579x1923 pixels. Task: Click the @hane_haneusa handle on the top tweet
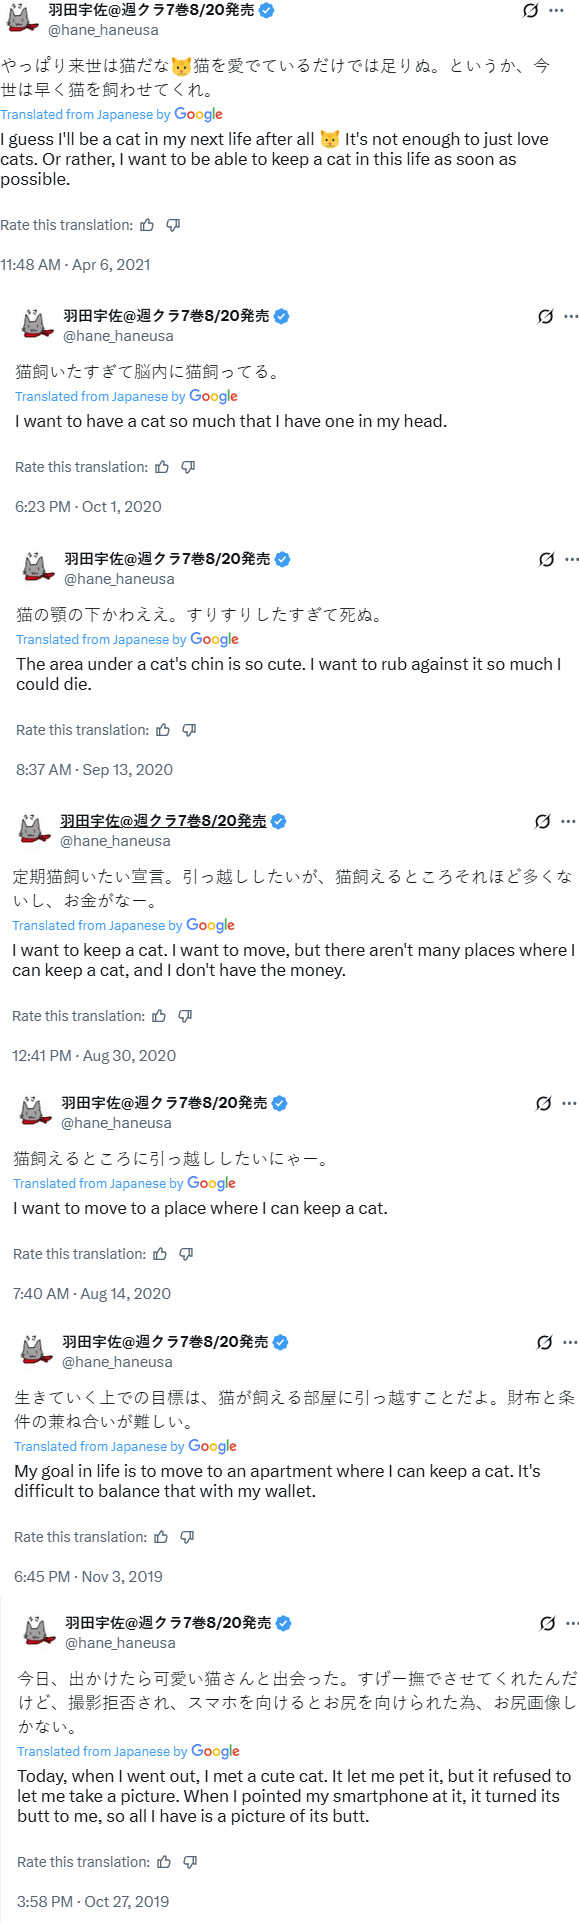click(103, 30)
